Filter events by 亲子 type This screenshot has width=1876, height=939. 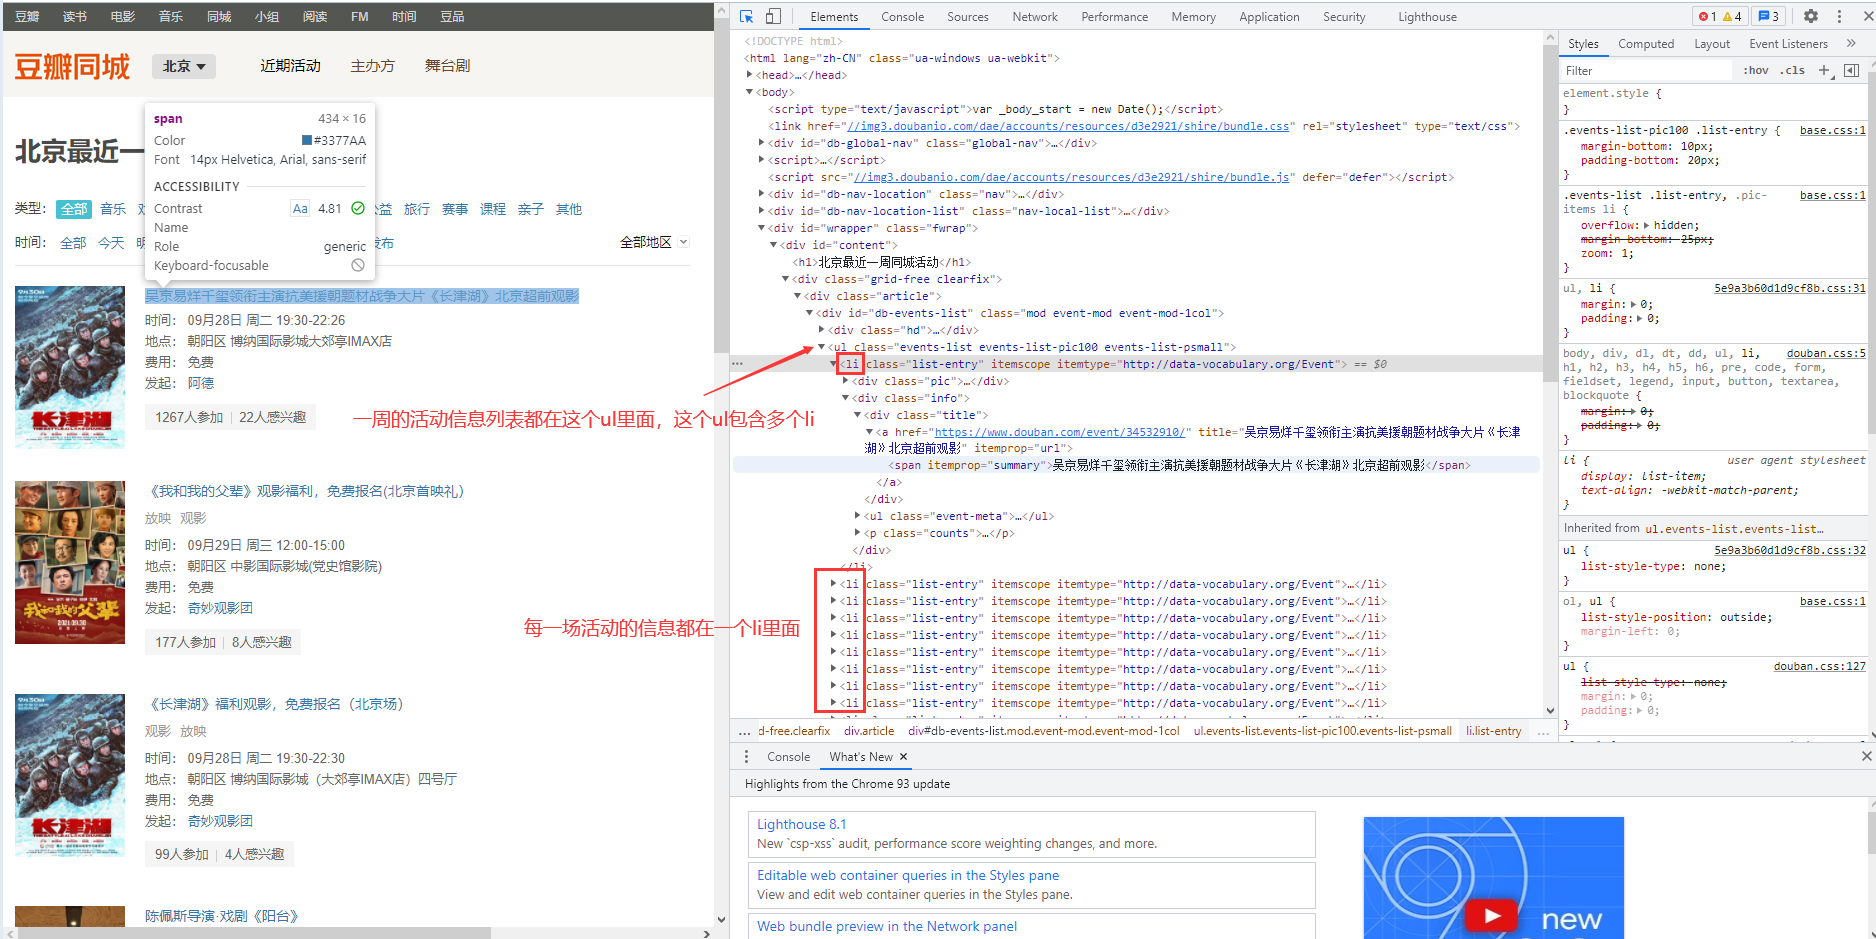tap(531, 209)
